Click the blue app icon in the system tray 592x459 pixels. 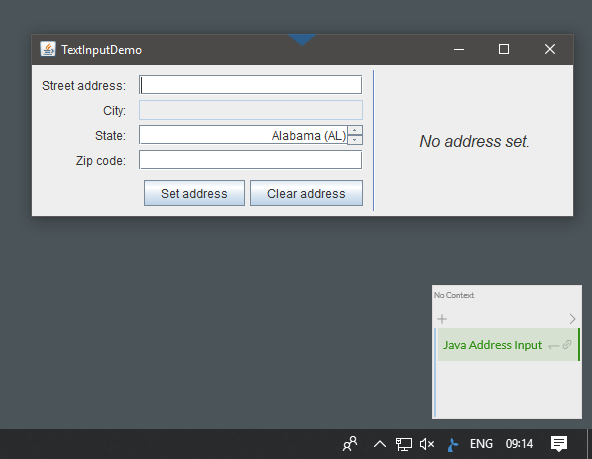[452, 444]
